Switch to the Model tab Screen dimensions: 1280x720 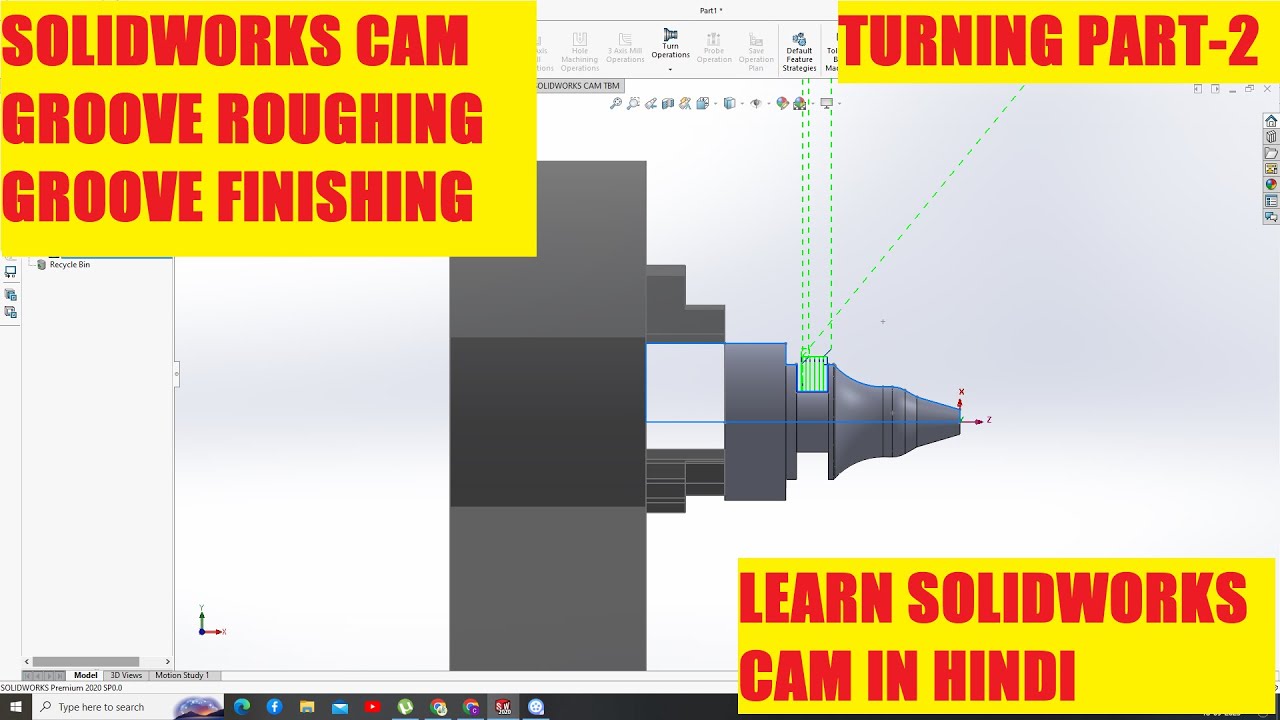[86, 676]
